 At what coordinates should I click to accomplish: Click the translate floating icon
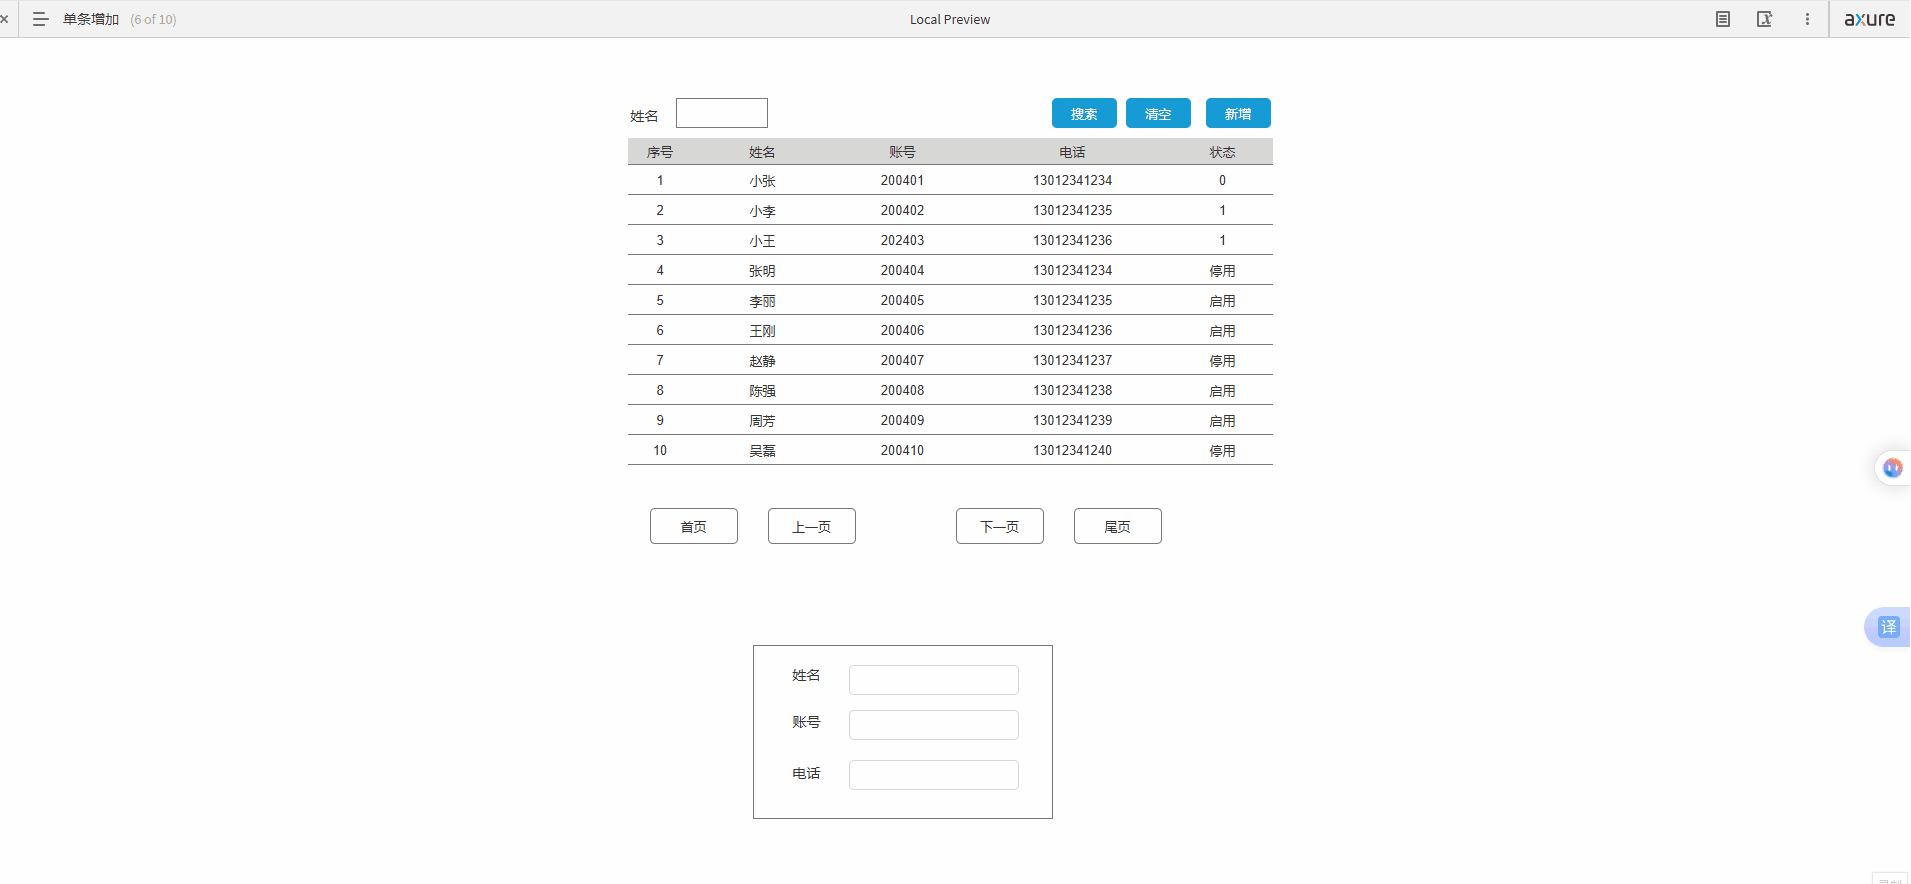tap(1888, 627)
